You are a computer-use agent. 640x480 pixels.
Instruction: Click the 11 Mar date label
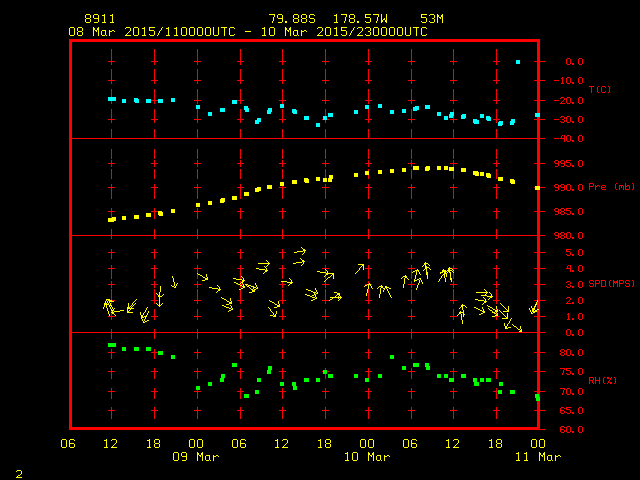click(x=538, y=457)
